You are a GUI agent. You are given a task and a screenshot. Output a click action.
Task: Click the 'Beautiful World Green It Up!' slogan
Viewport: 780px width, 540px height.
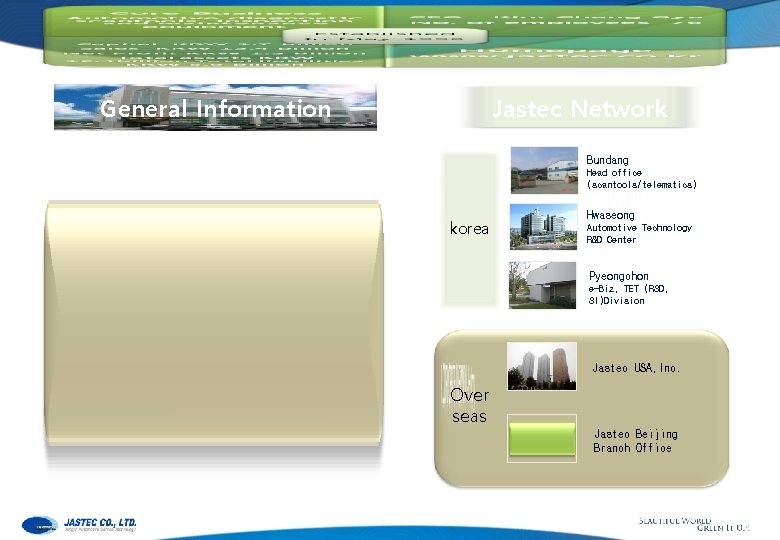click(693, 524)
